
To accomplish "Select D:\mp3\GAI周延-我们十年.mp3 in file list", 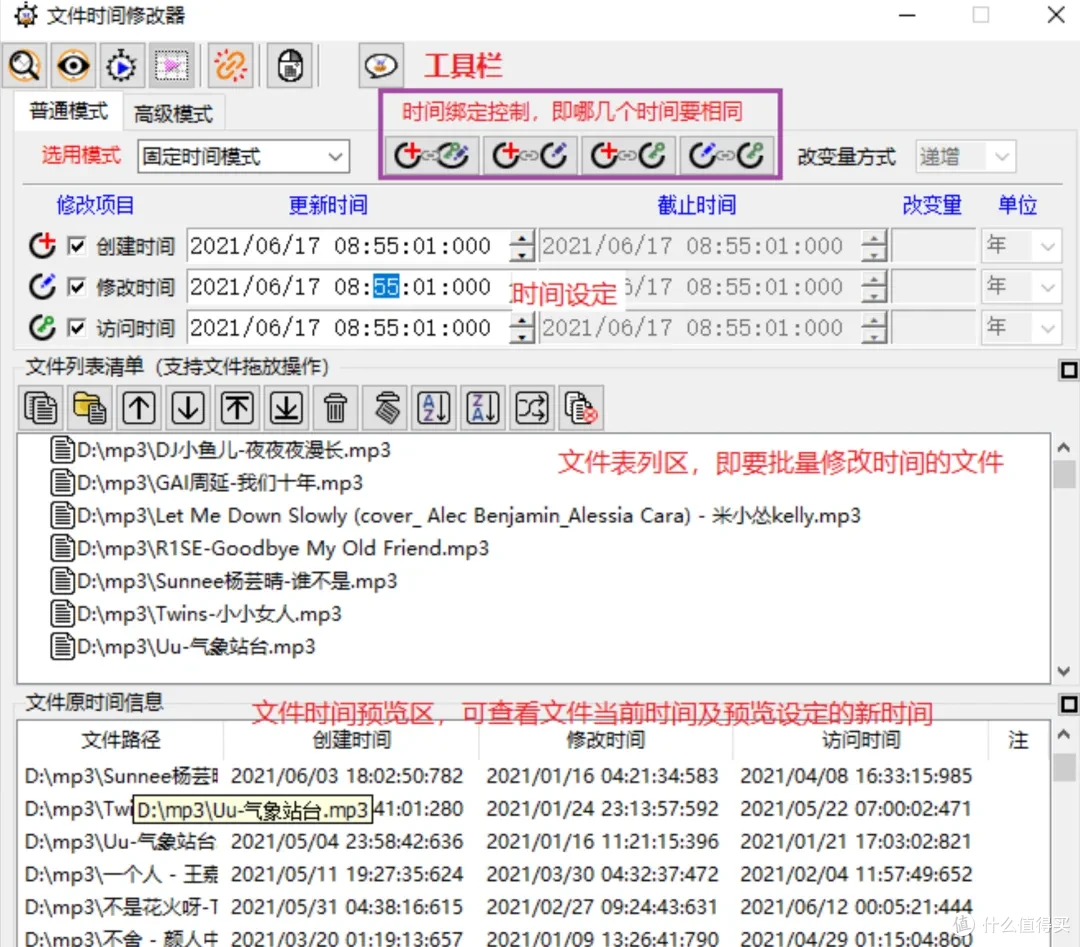I will click(207, 483).
